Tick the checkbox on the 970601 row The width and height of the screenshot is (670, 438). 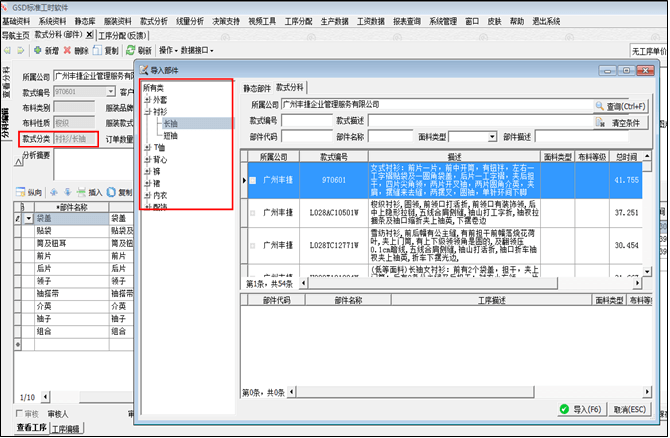(x=253, y=181)
